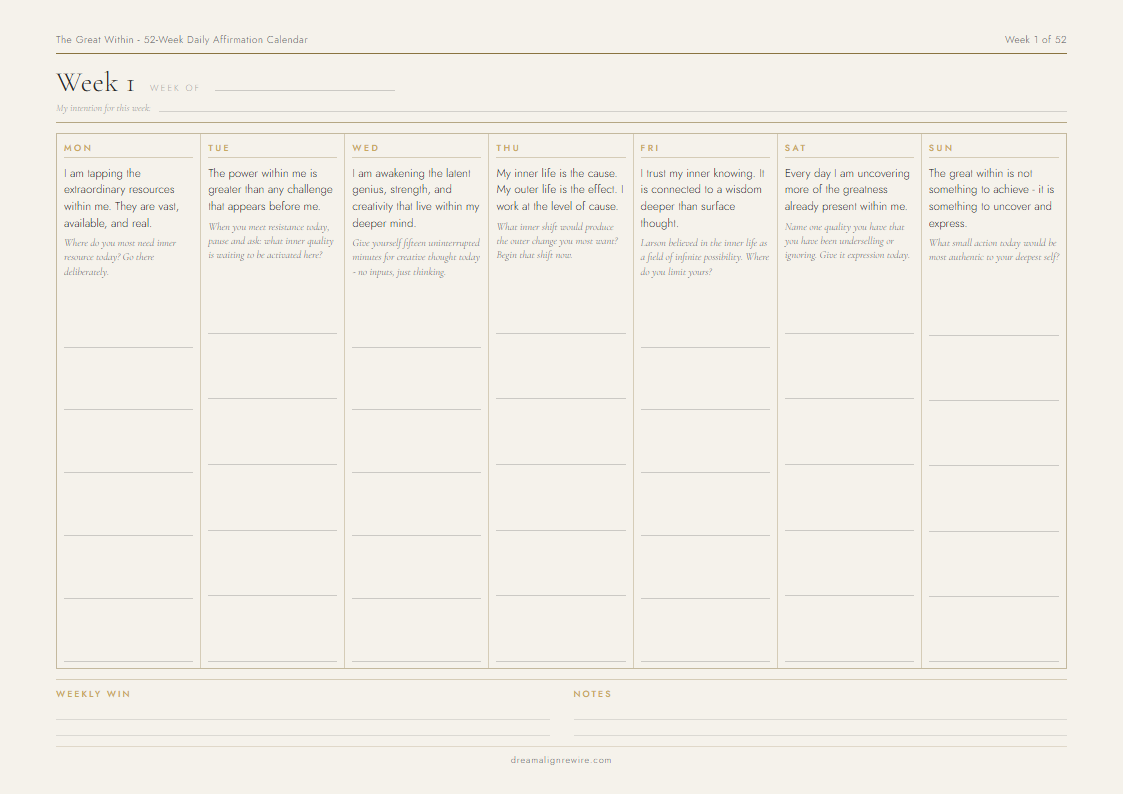
Task: Click the FRI column header
Action: point(649,147)
